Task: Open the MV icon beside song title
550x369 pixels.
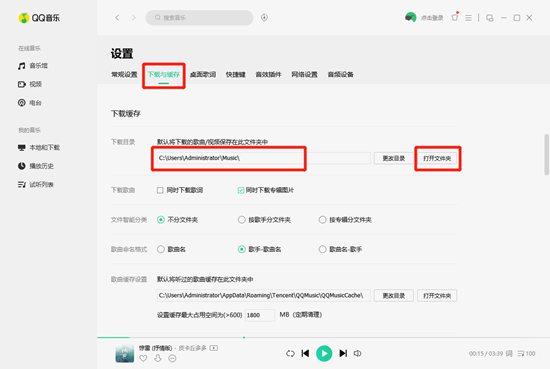Action: tap(214, 348)
